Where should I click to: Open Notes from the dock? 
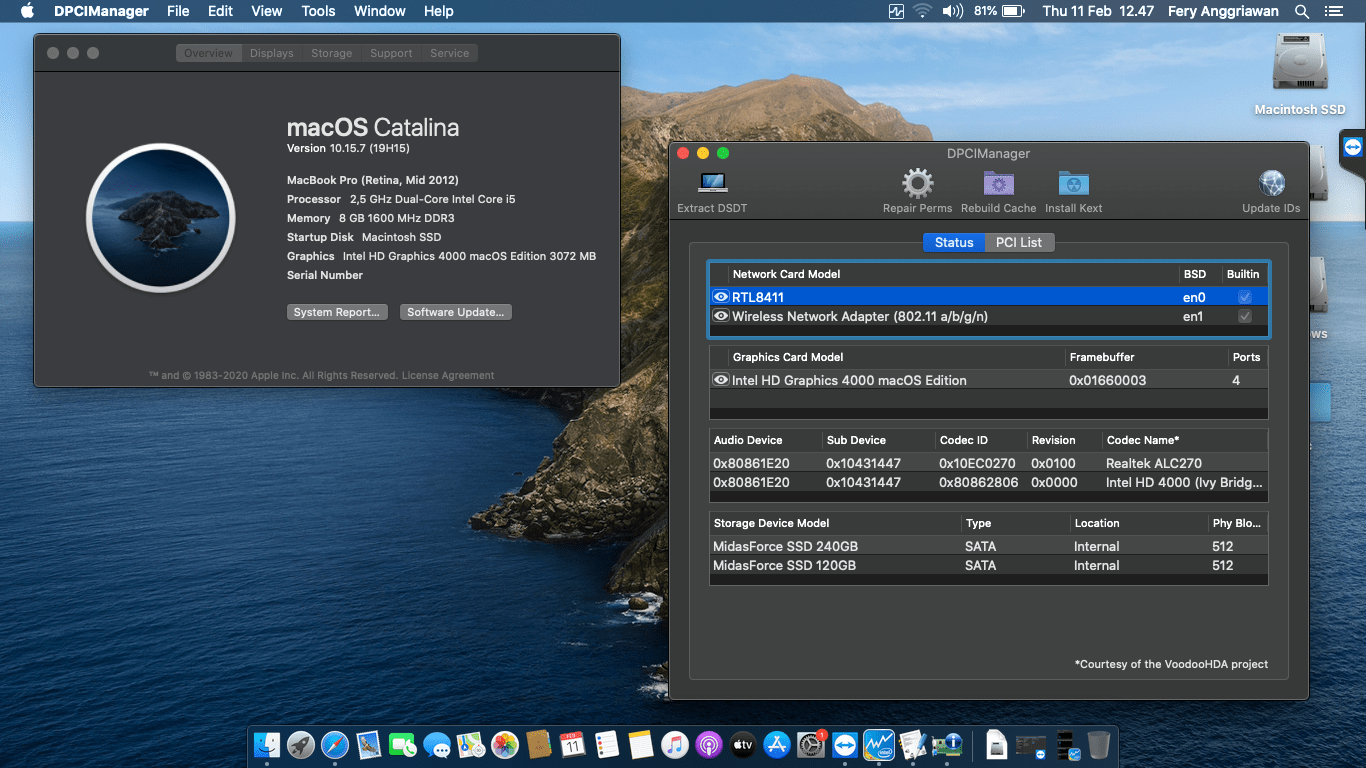pos(640,744)
